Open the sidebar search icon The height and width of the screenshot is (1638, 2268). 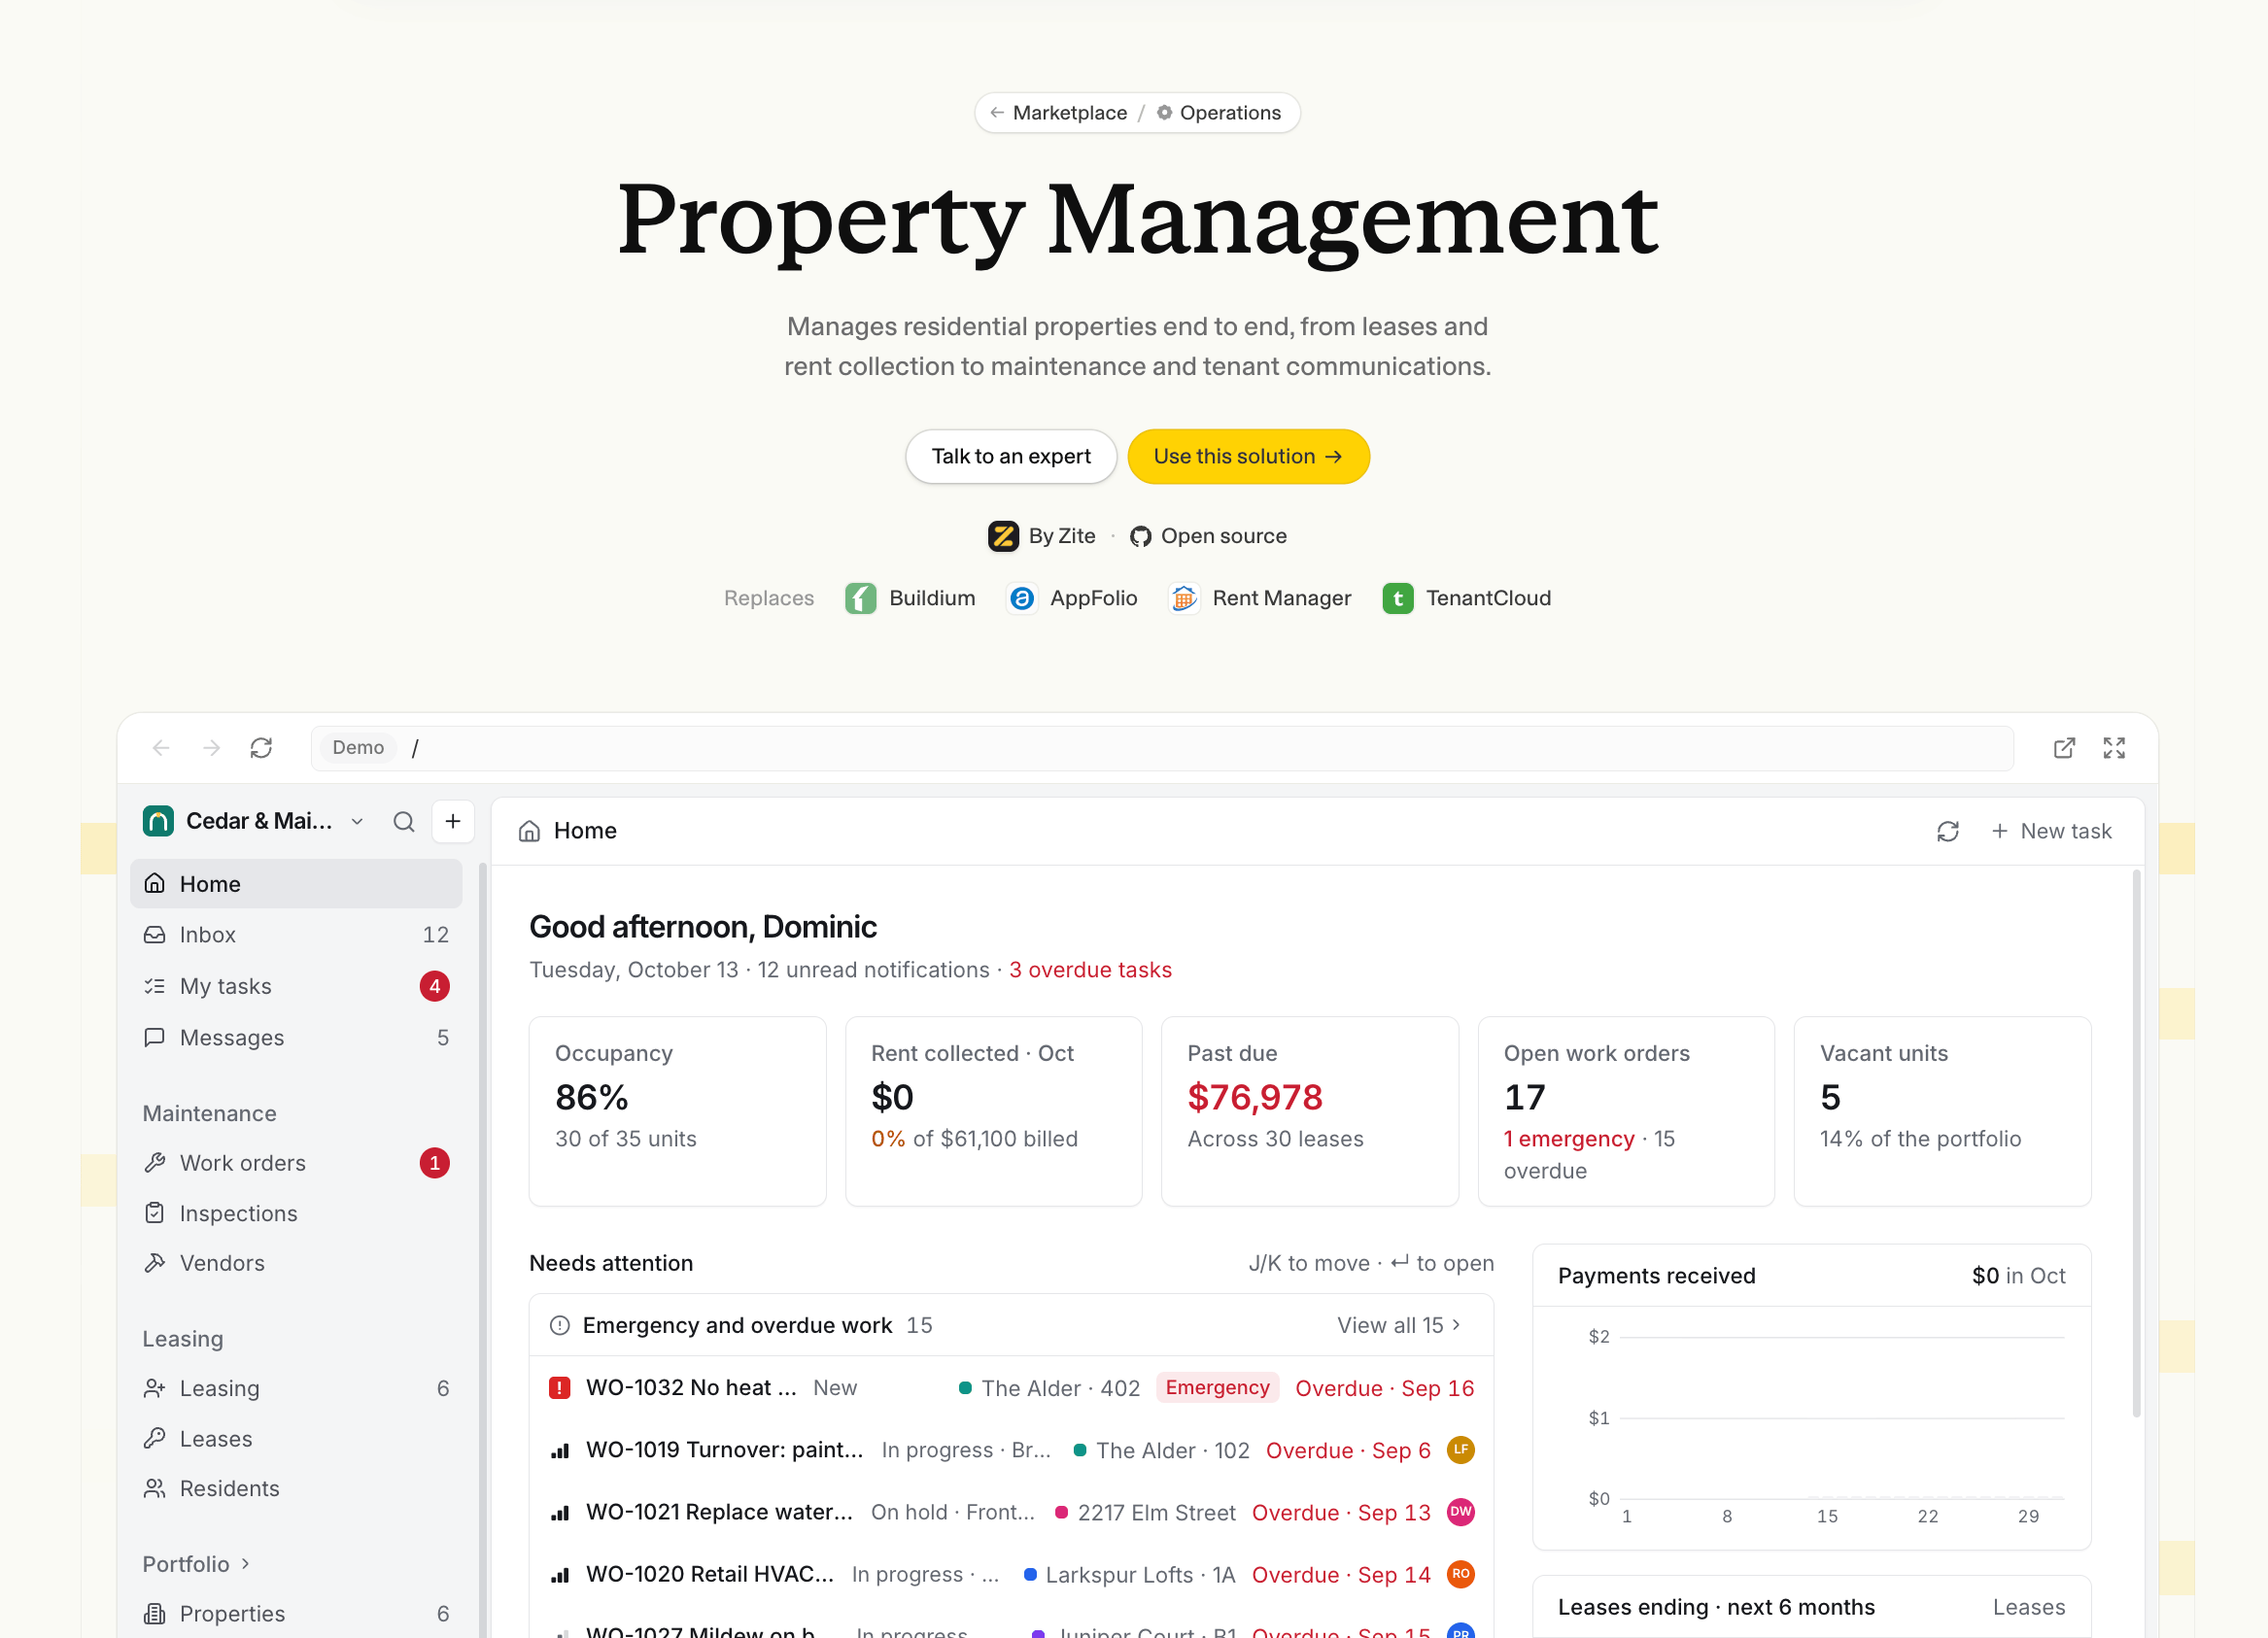coord(404,822)
